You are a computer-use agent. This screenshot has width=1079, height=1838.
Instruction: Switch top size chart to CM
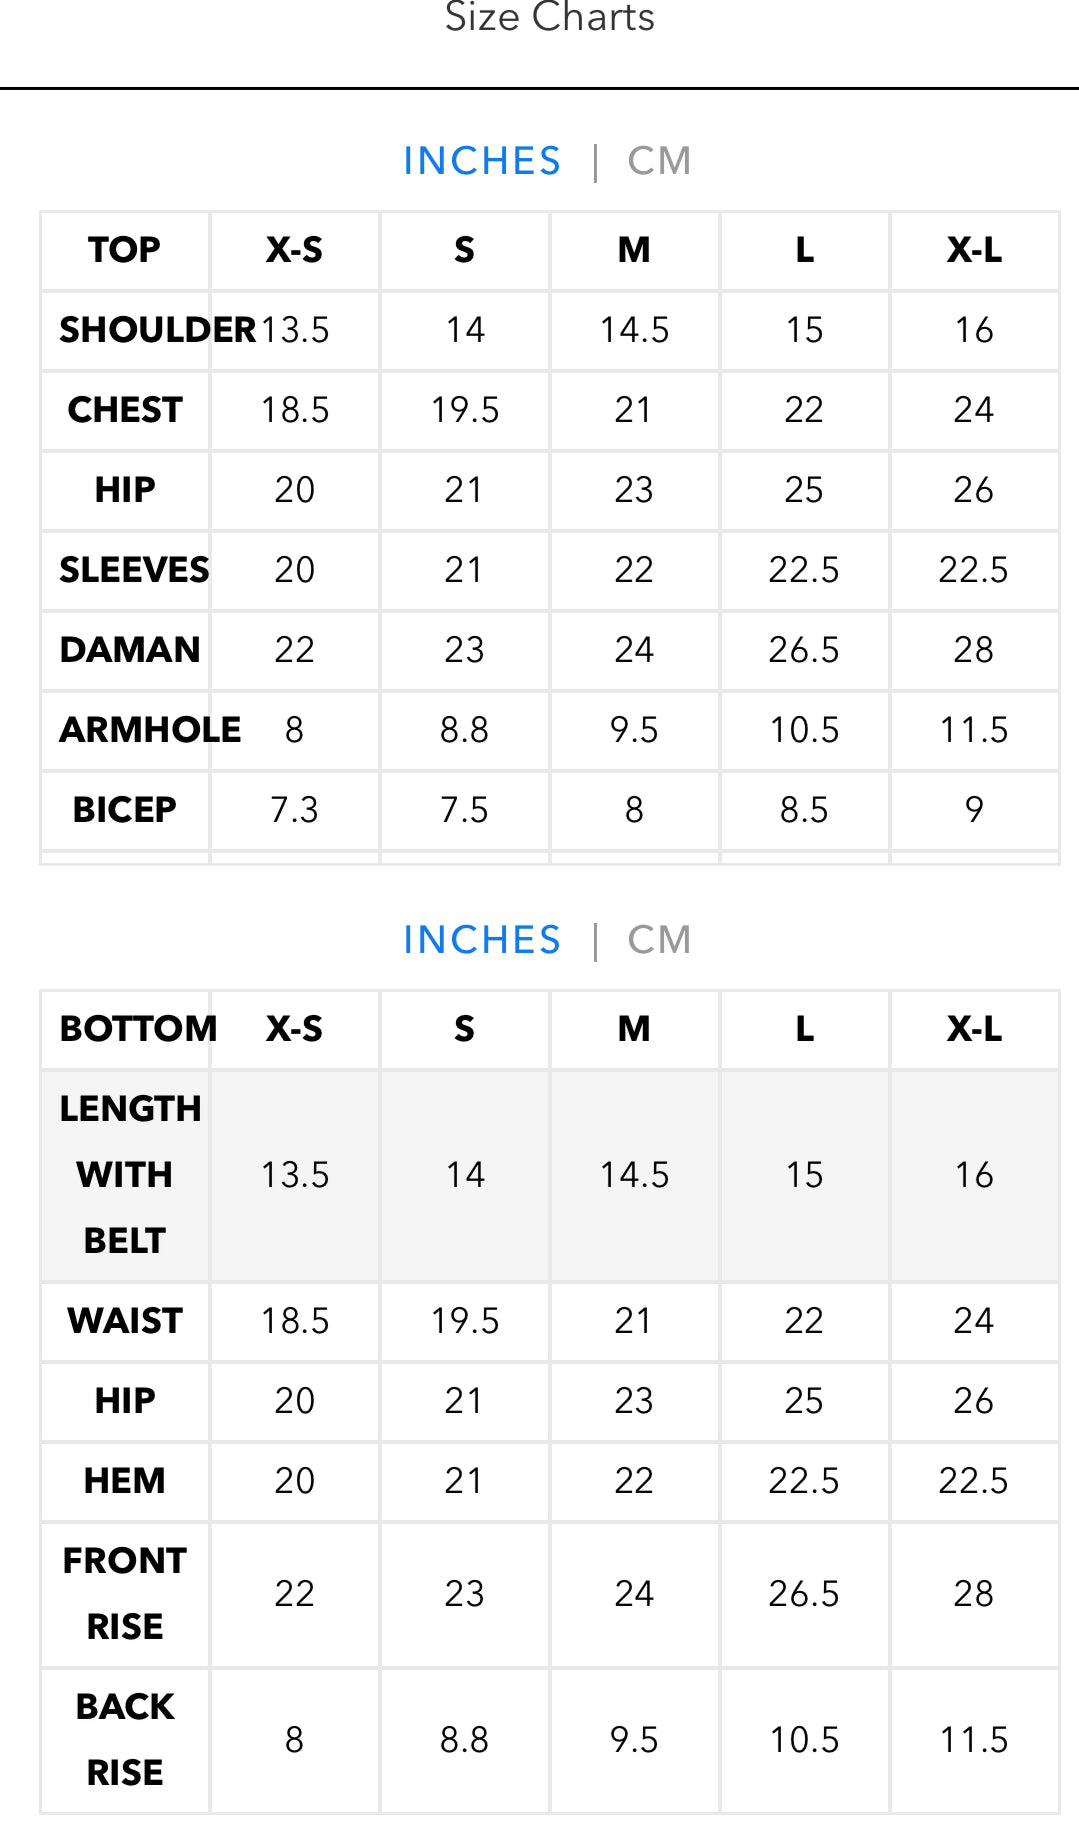click(x=659, y=161)
